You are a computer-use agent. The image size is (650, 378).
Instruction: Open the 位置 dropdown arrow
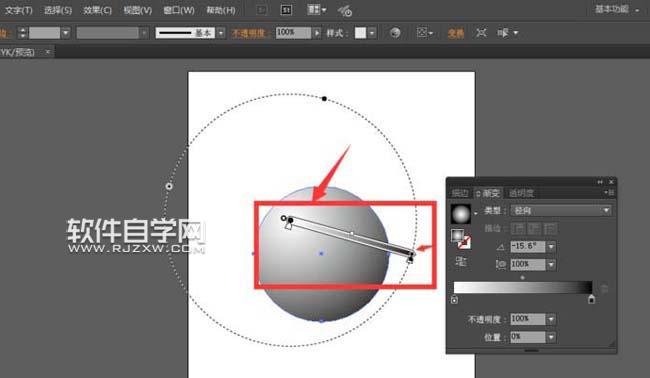[551, 337]
